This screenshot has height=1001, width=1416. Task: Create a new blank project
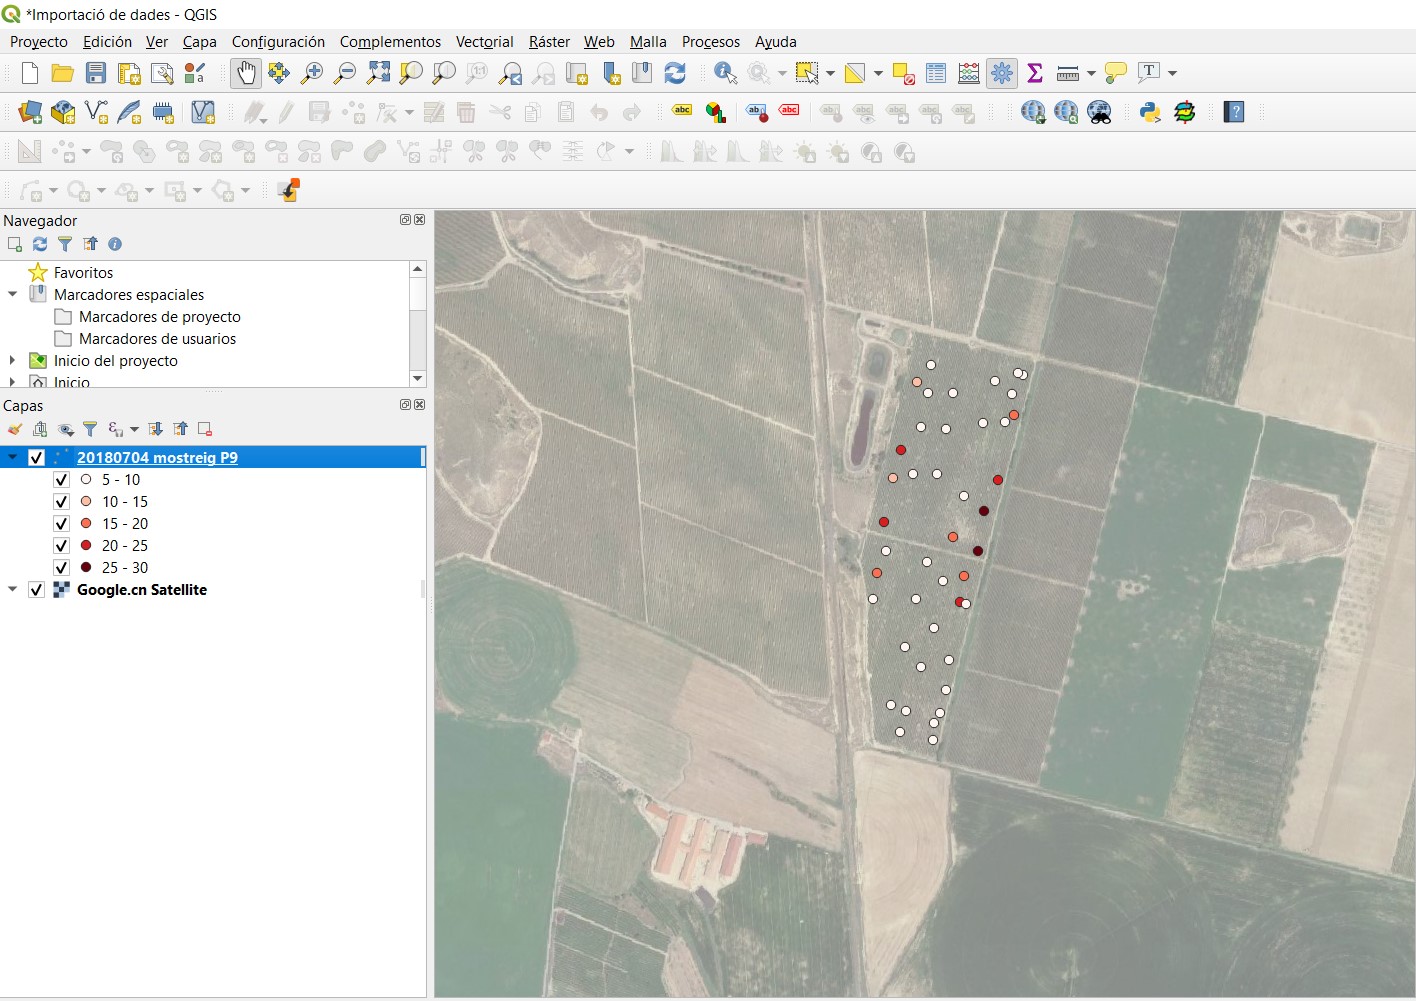pos(30,73)
